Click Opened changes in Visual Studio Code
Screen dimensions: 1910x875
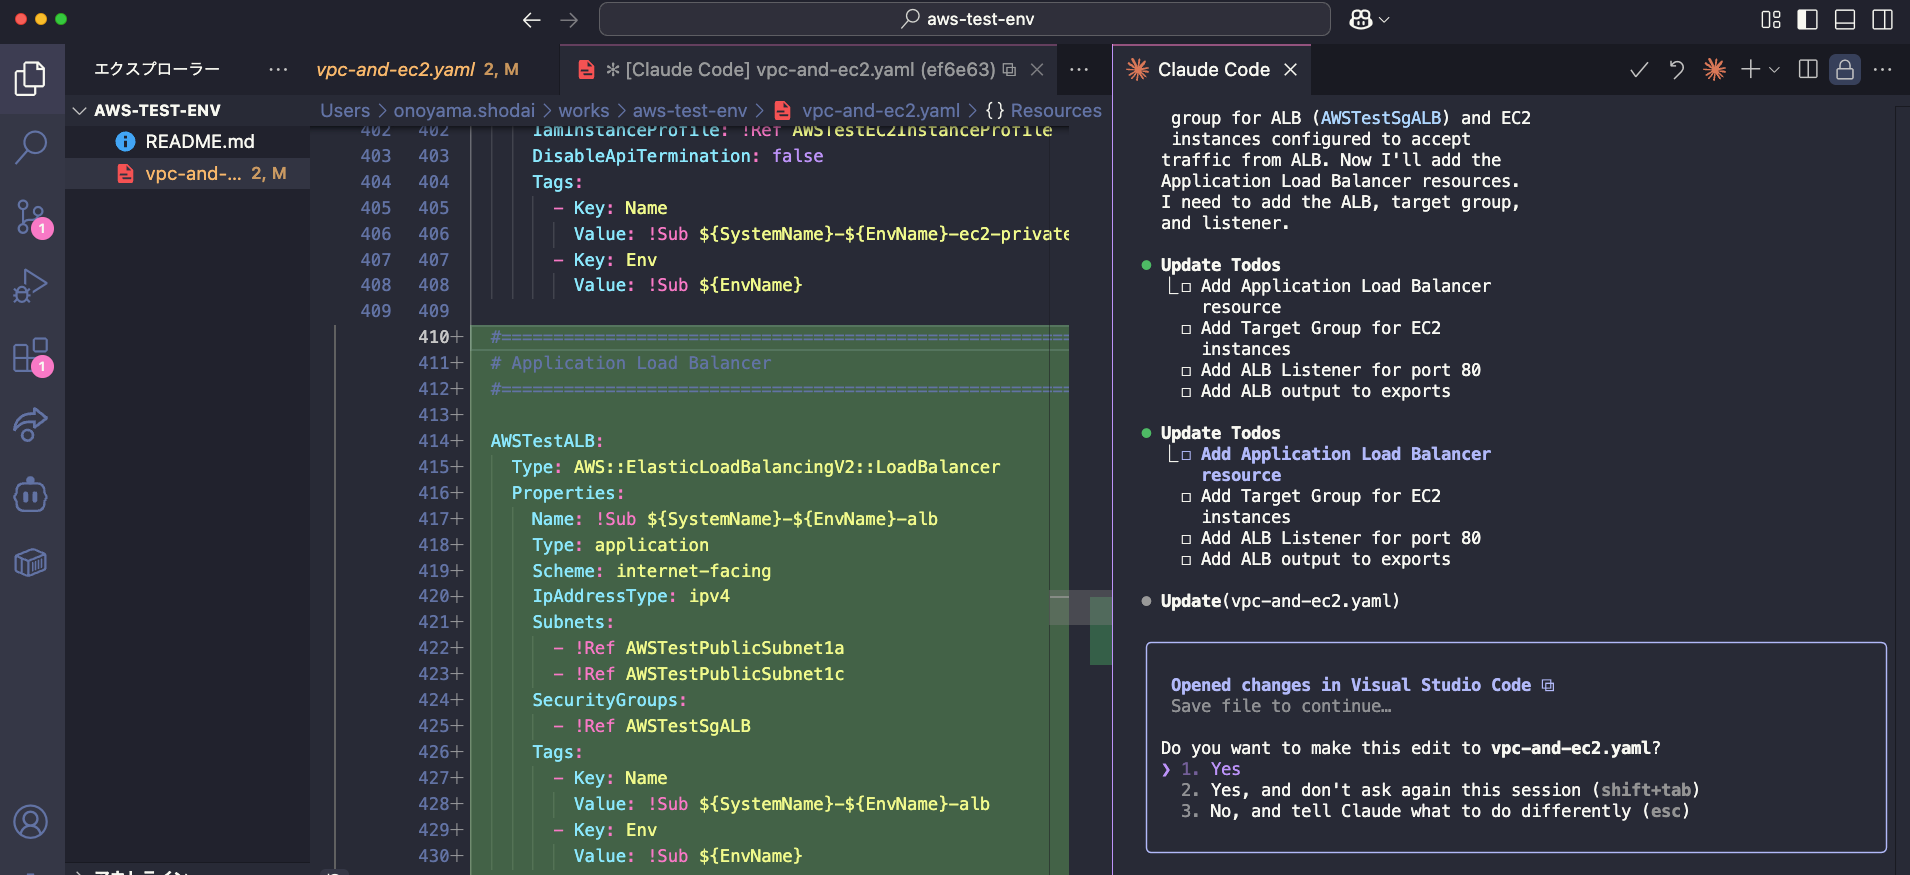click(x=1351, y=685)
